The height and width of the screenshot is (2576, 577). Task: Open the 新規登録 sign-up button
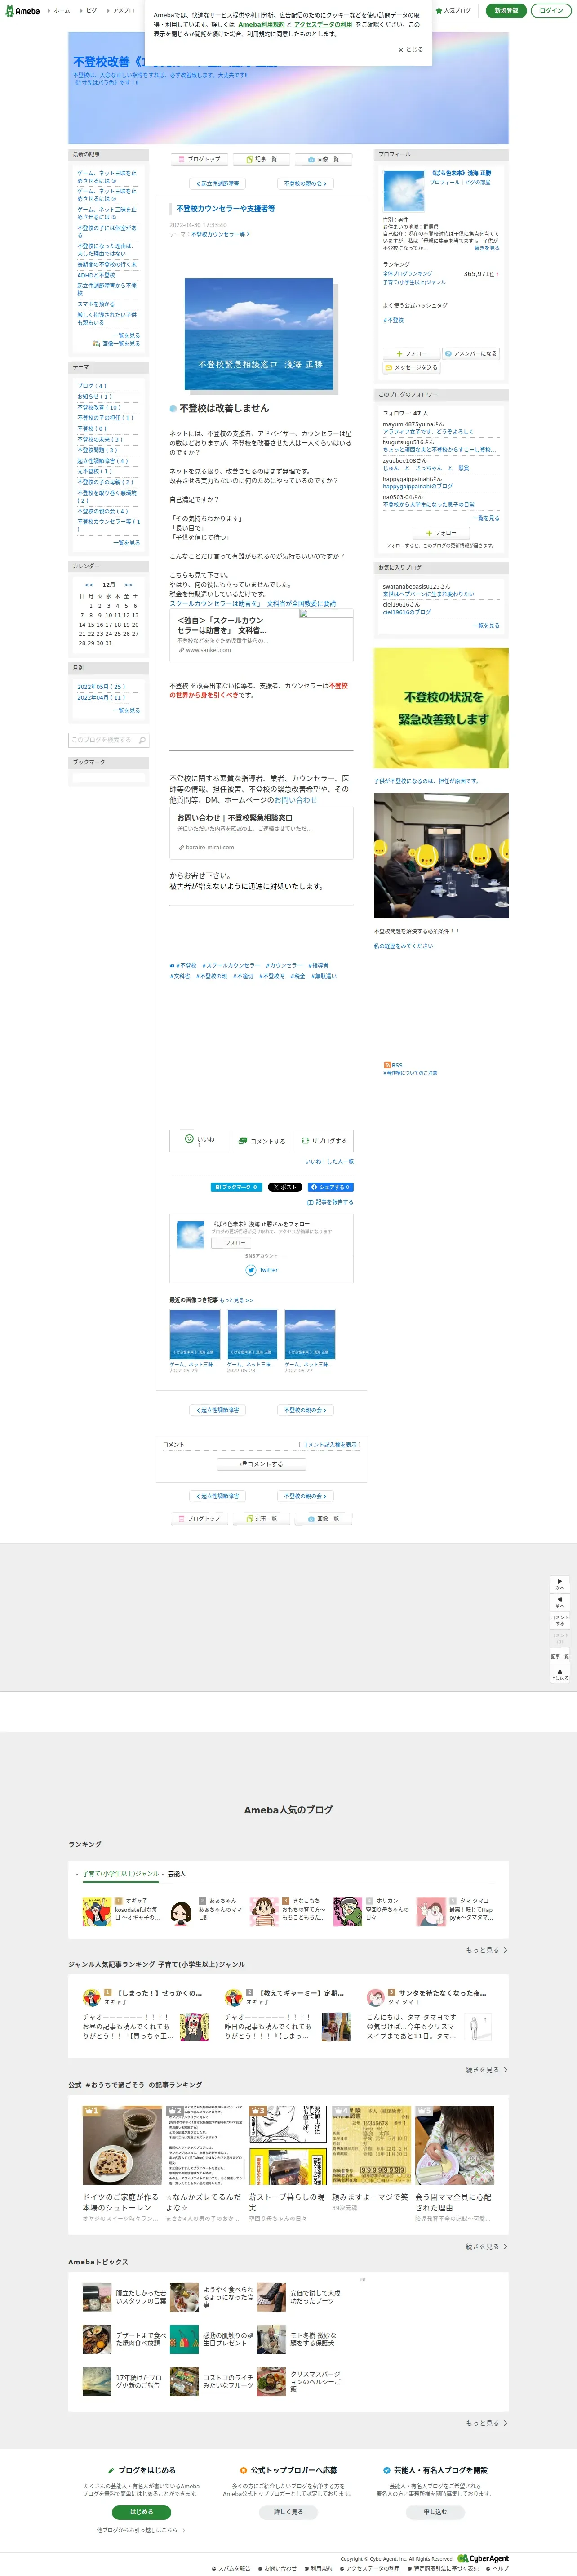coord(507,10)
